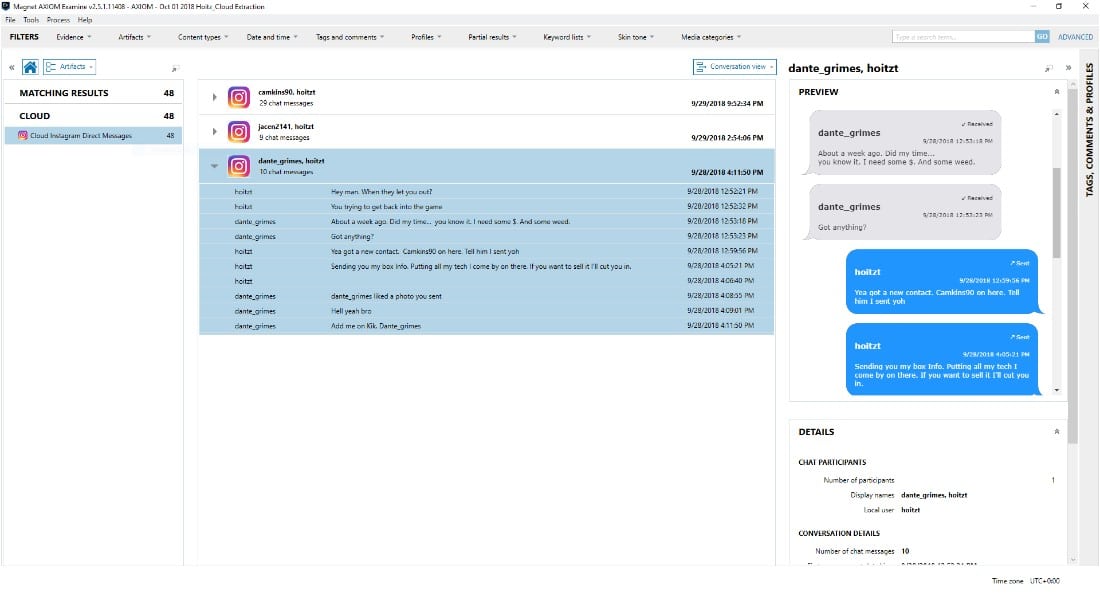Viewport: 1100px width, 596px height.
Task: Collapse right details panel chevrons
Action: [x=1068, y=68]
